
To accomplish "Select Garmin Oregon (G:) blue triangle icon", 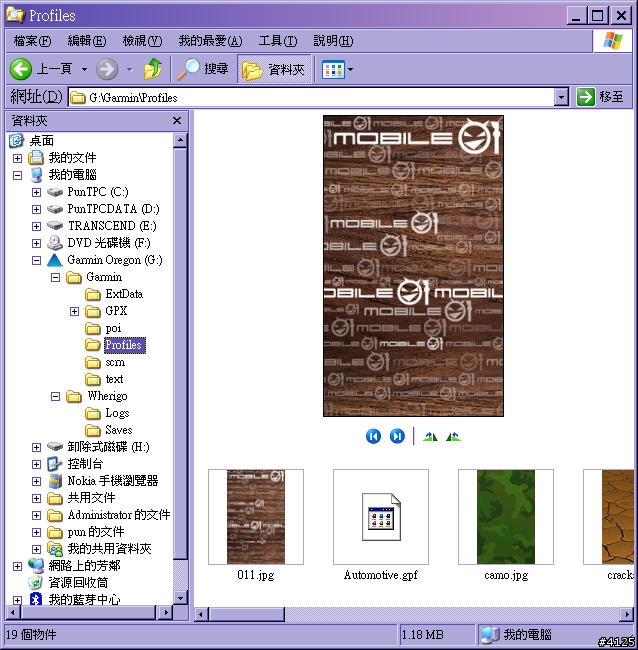I will [x=55, y=260].
